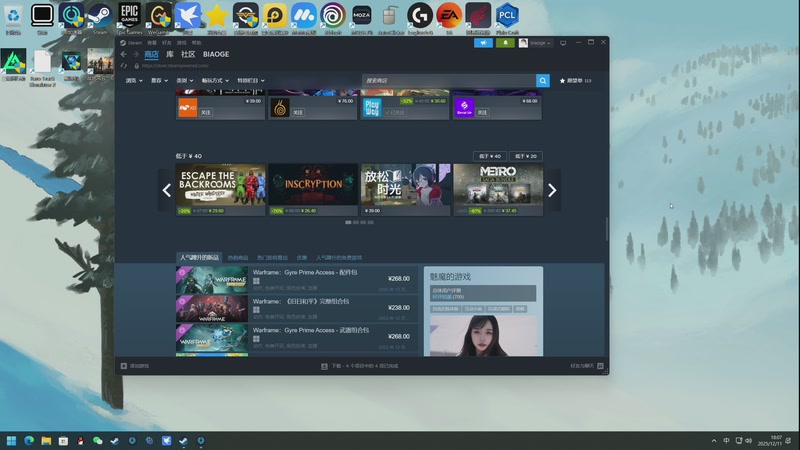
Task: Select the last carousel page indicator dot
Action: (371, 222)
